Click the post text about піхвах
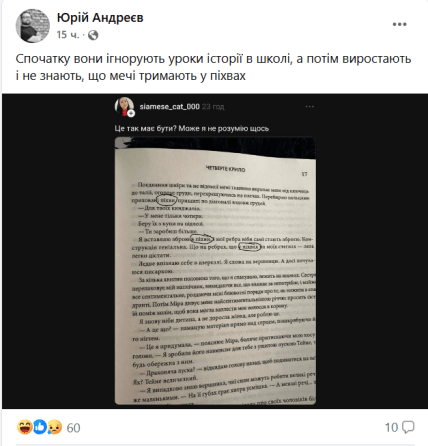This screenshot has width=428, height=446. click(x=213, y=67)
